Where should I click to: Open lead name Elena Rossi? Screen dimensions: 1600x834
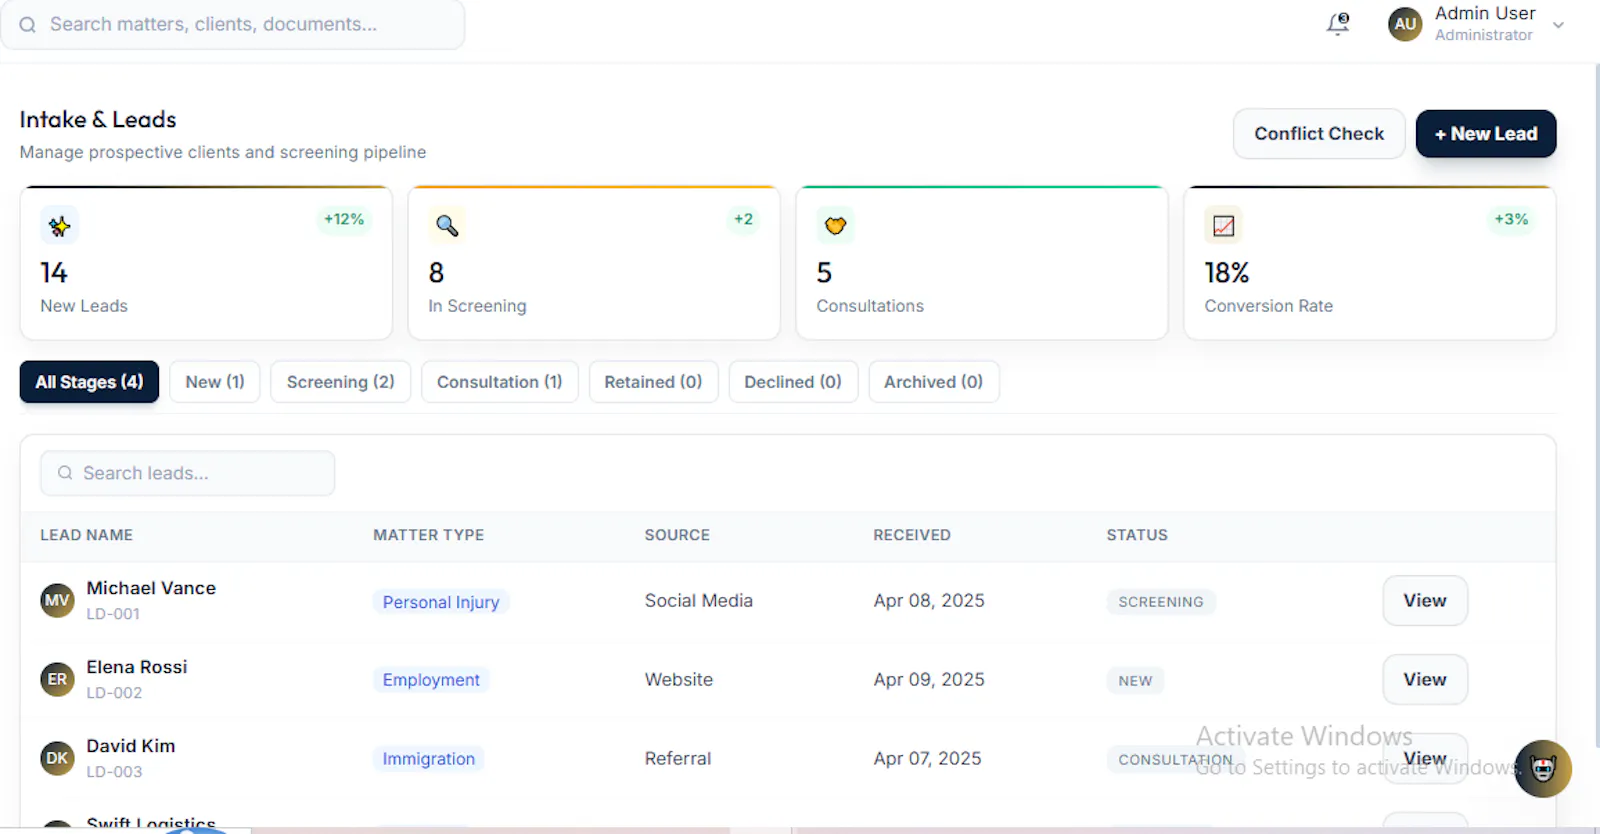pyautogui.click(x=137, y=667)
